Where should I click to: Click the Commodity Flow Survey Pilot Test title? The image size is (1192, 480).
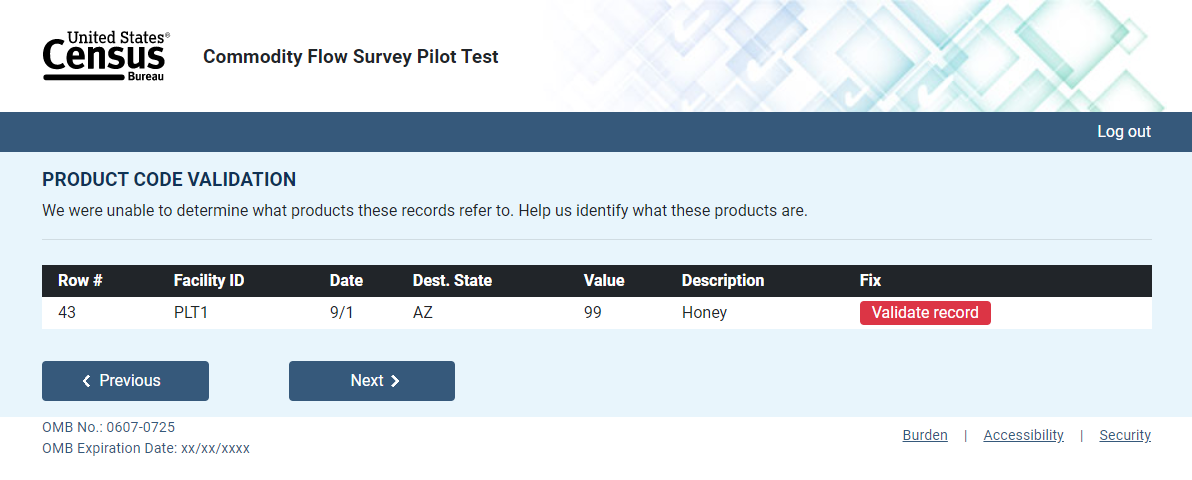[x=350, y=57]
